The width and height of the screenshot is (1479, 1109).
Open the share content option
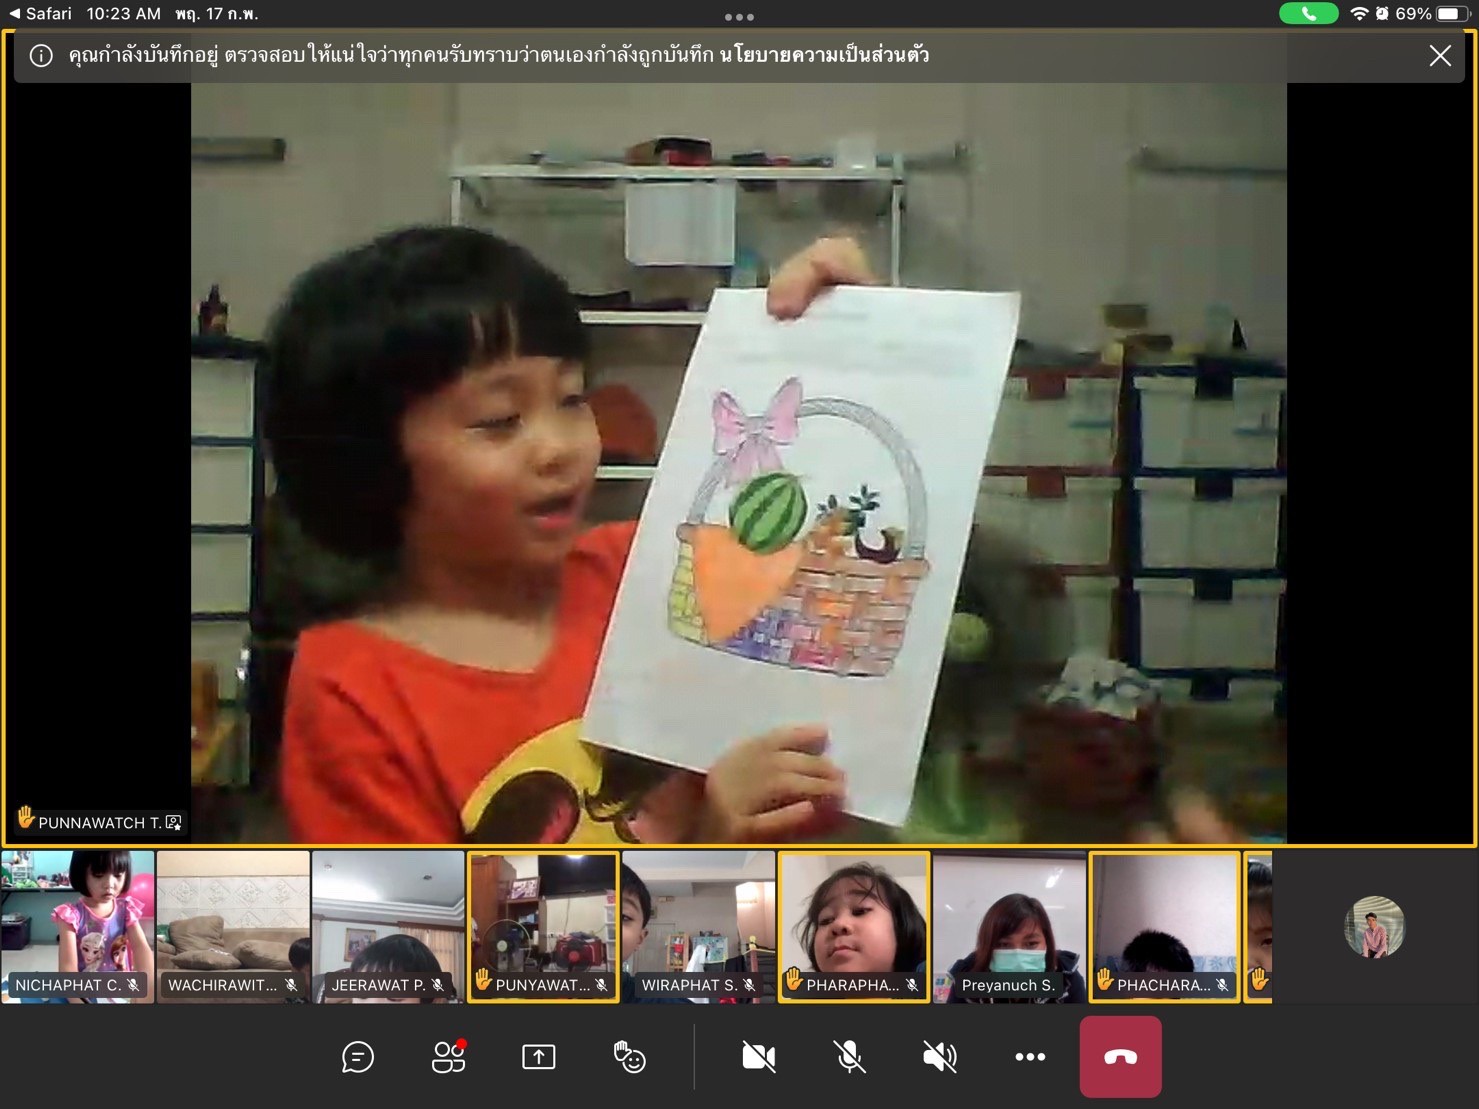[538, 1057]
